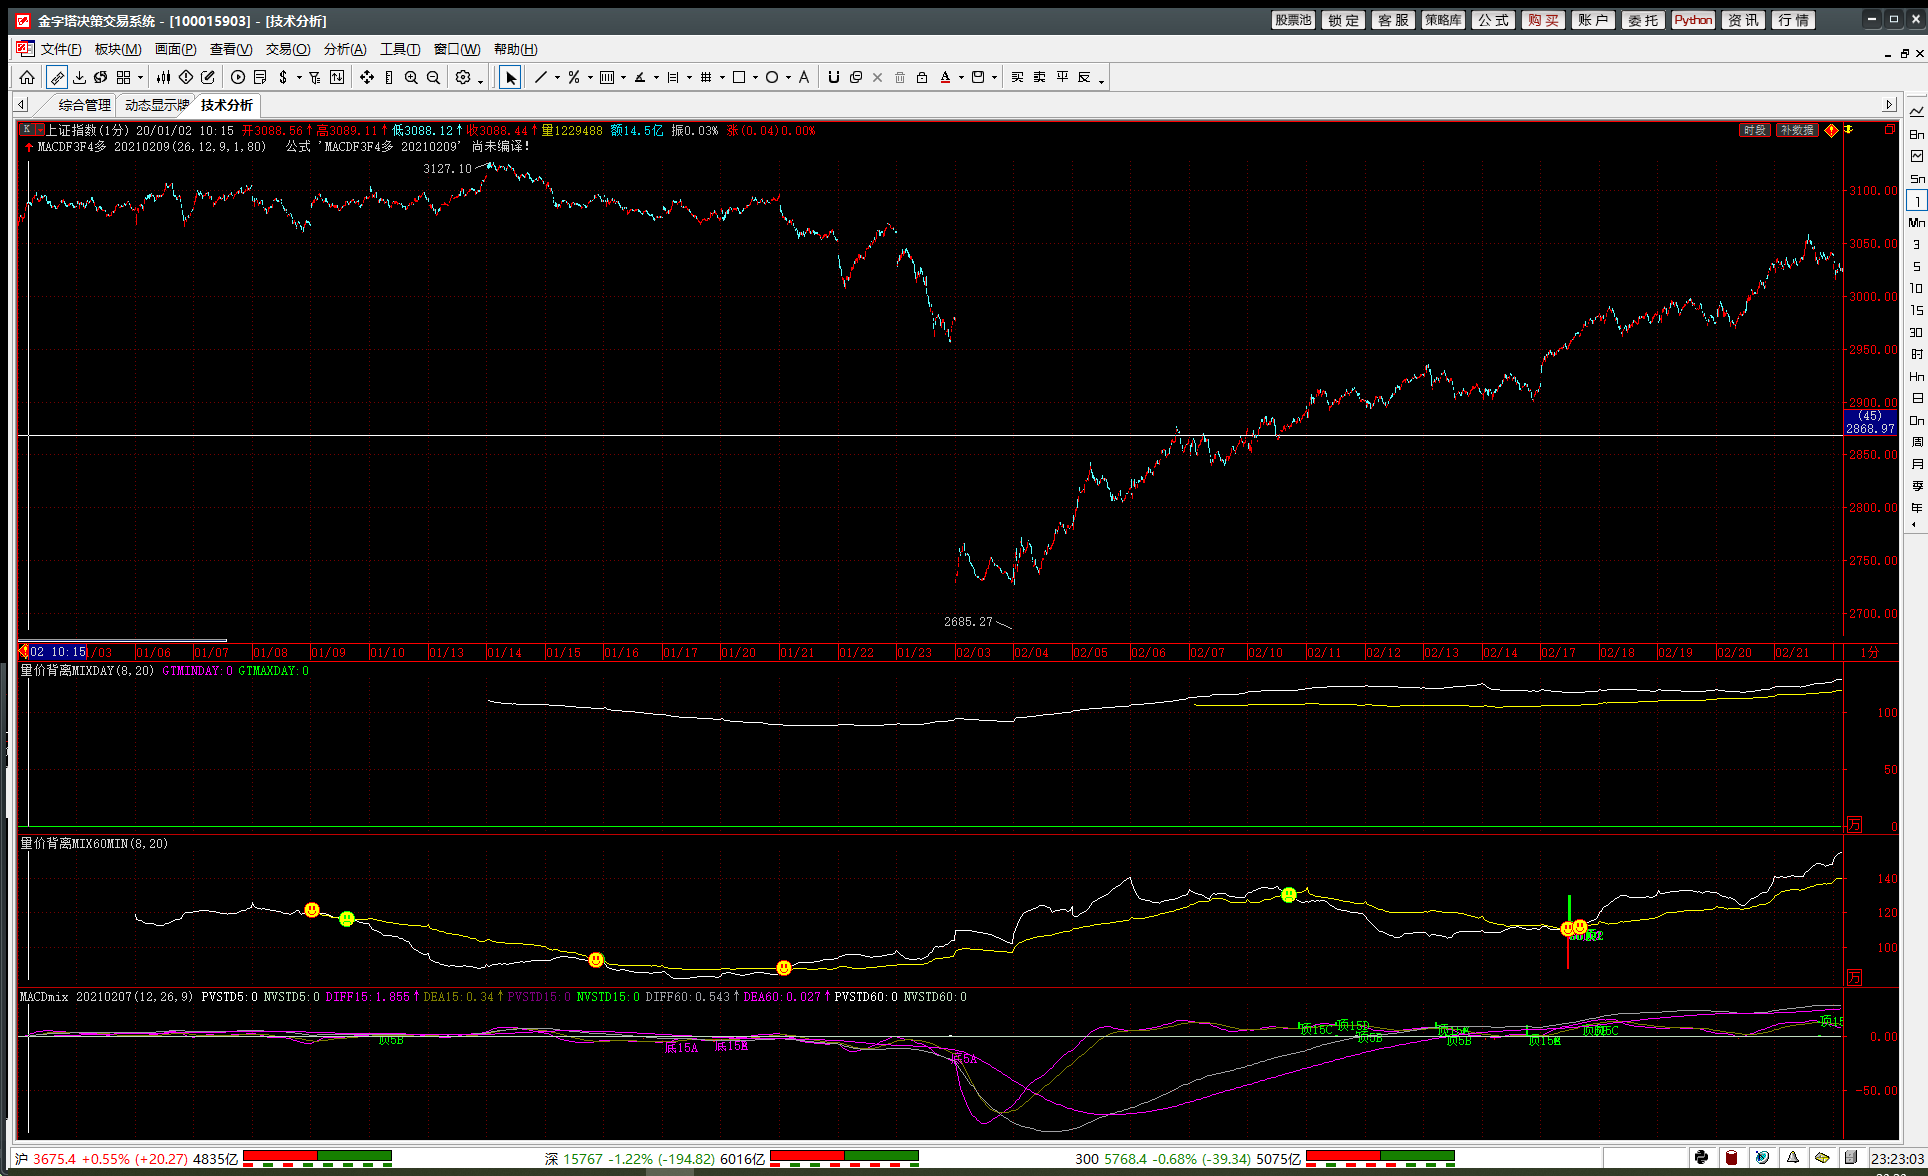Select the line drawing tool
This screenshot has height=1176, width=1928.
click(x=541, y=77)
